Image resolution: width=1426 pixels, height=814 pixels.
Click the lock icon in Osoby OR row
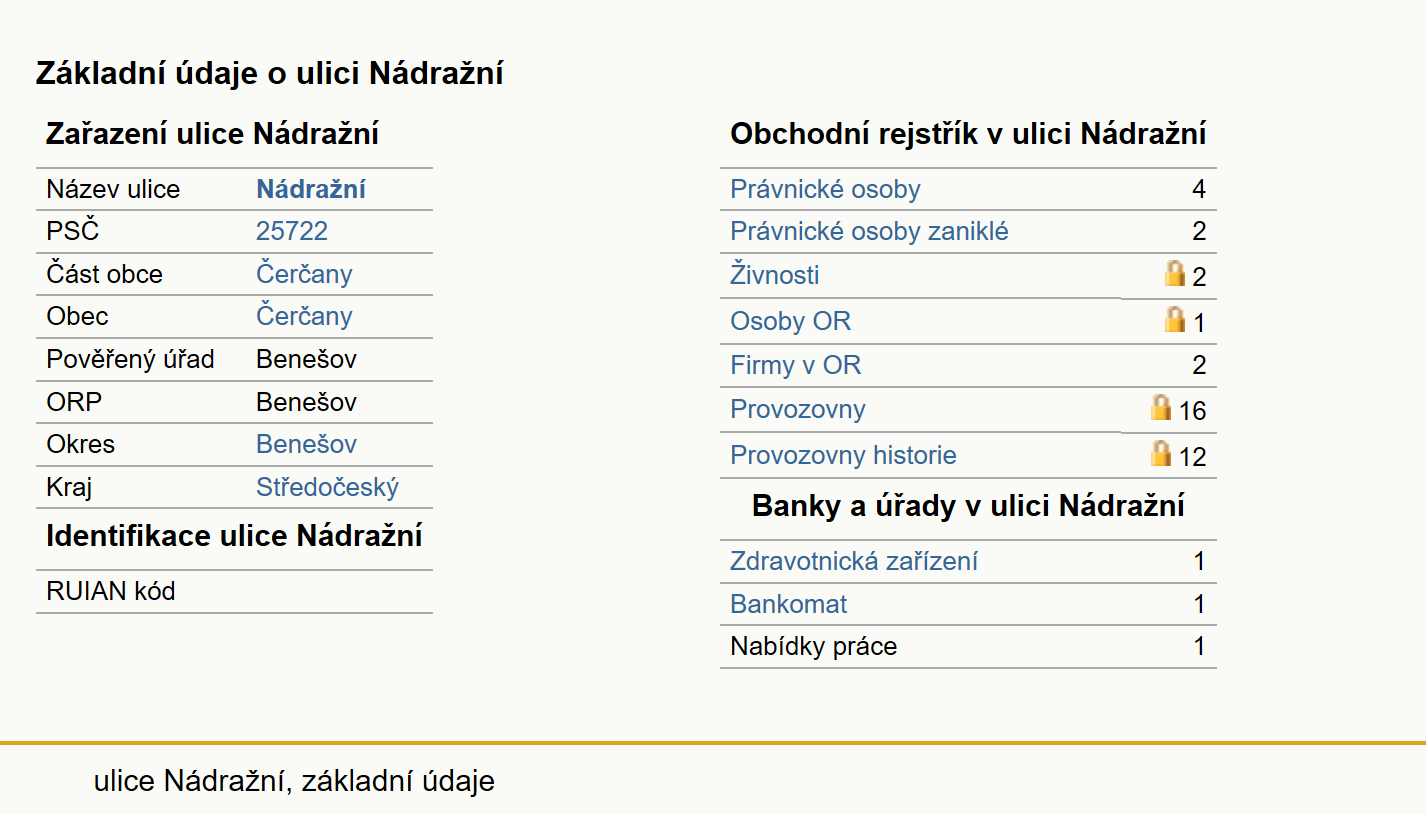pos(1175,319)
